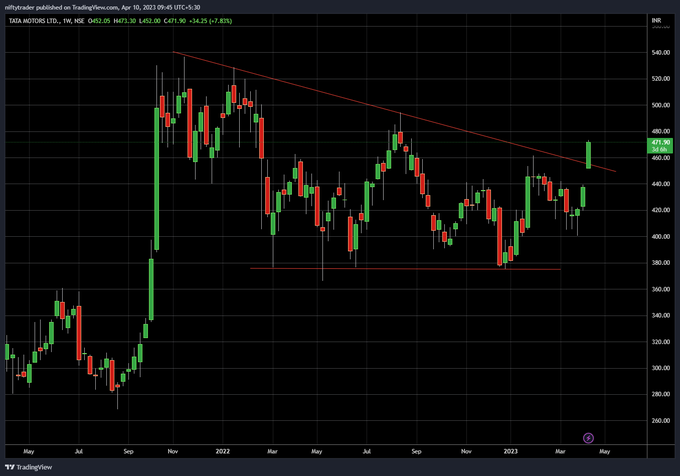Select the horizontal red support line
Screen dimensions: 680x476
point(405,269)
